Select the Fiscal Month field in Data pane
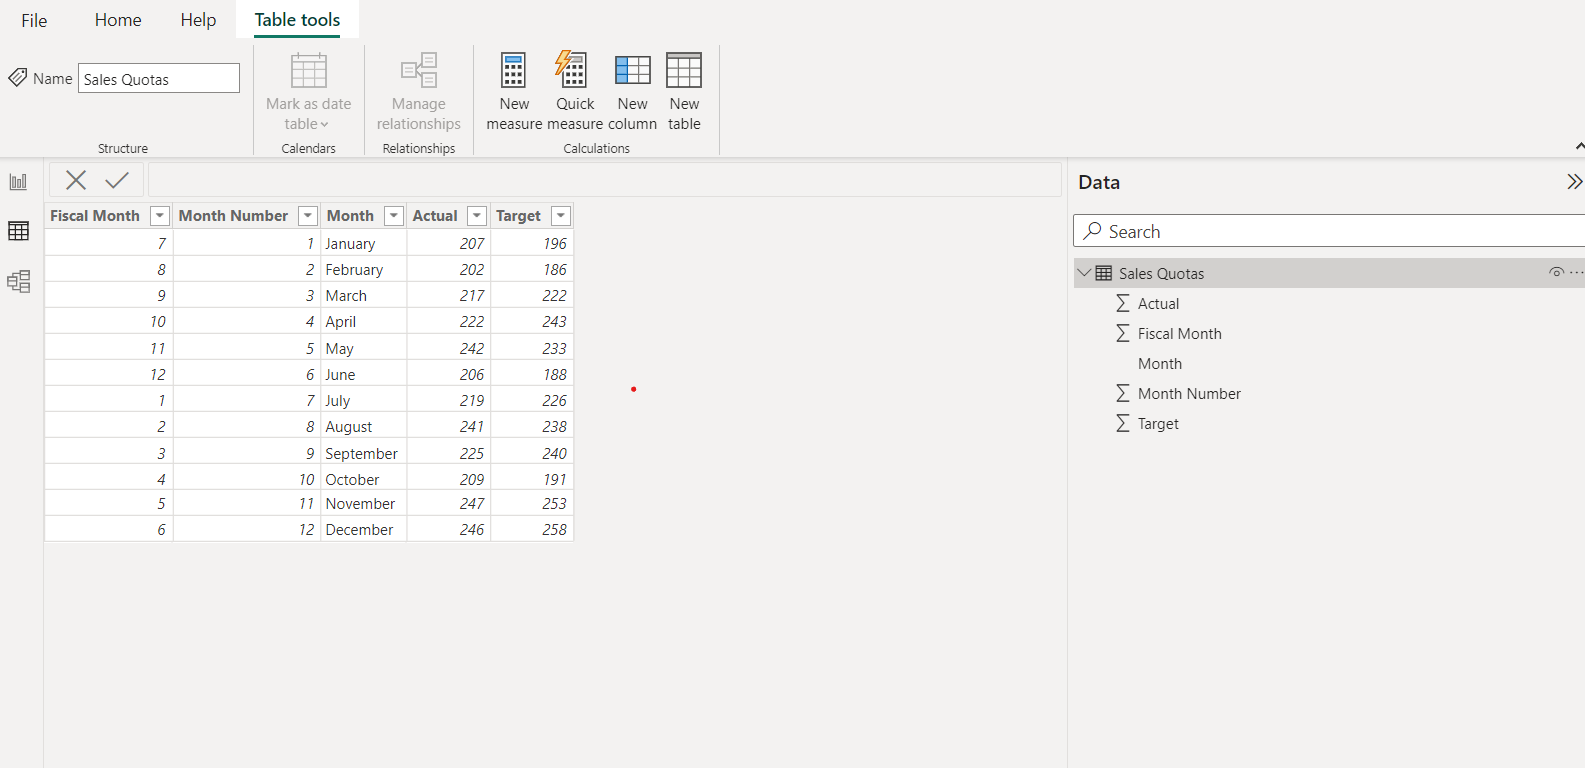 coord(1179,333)
